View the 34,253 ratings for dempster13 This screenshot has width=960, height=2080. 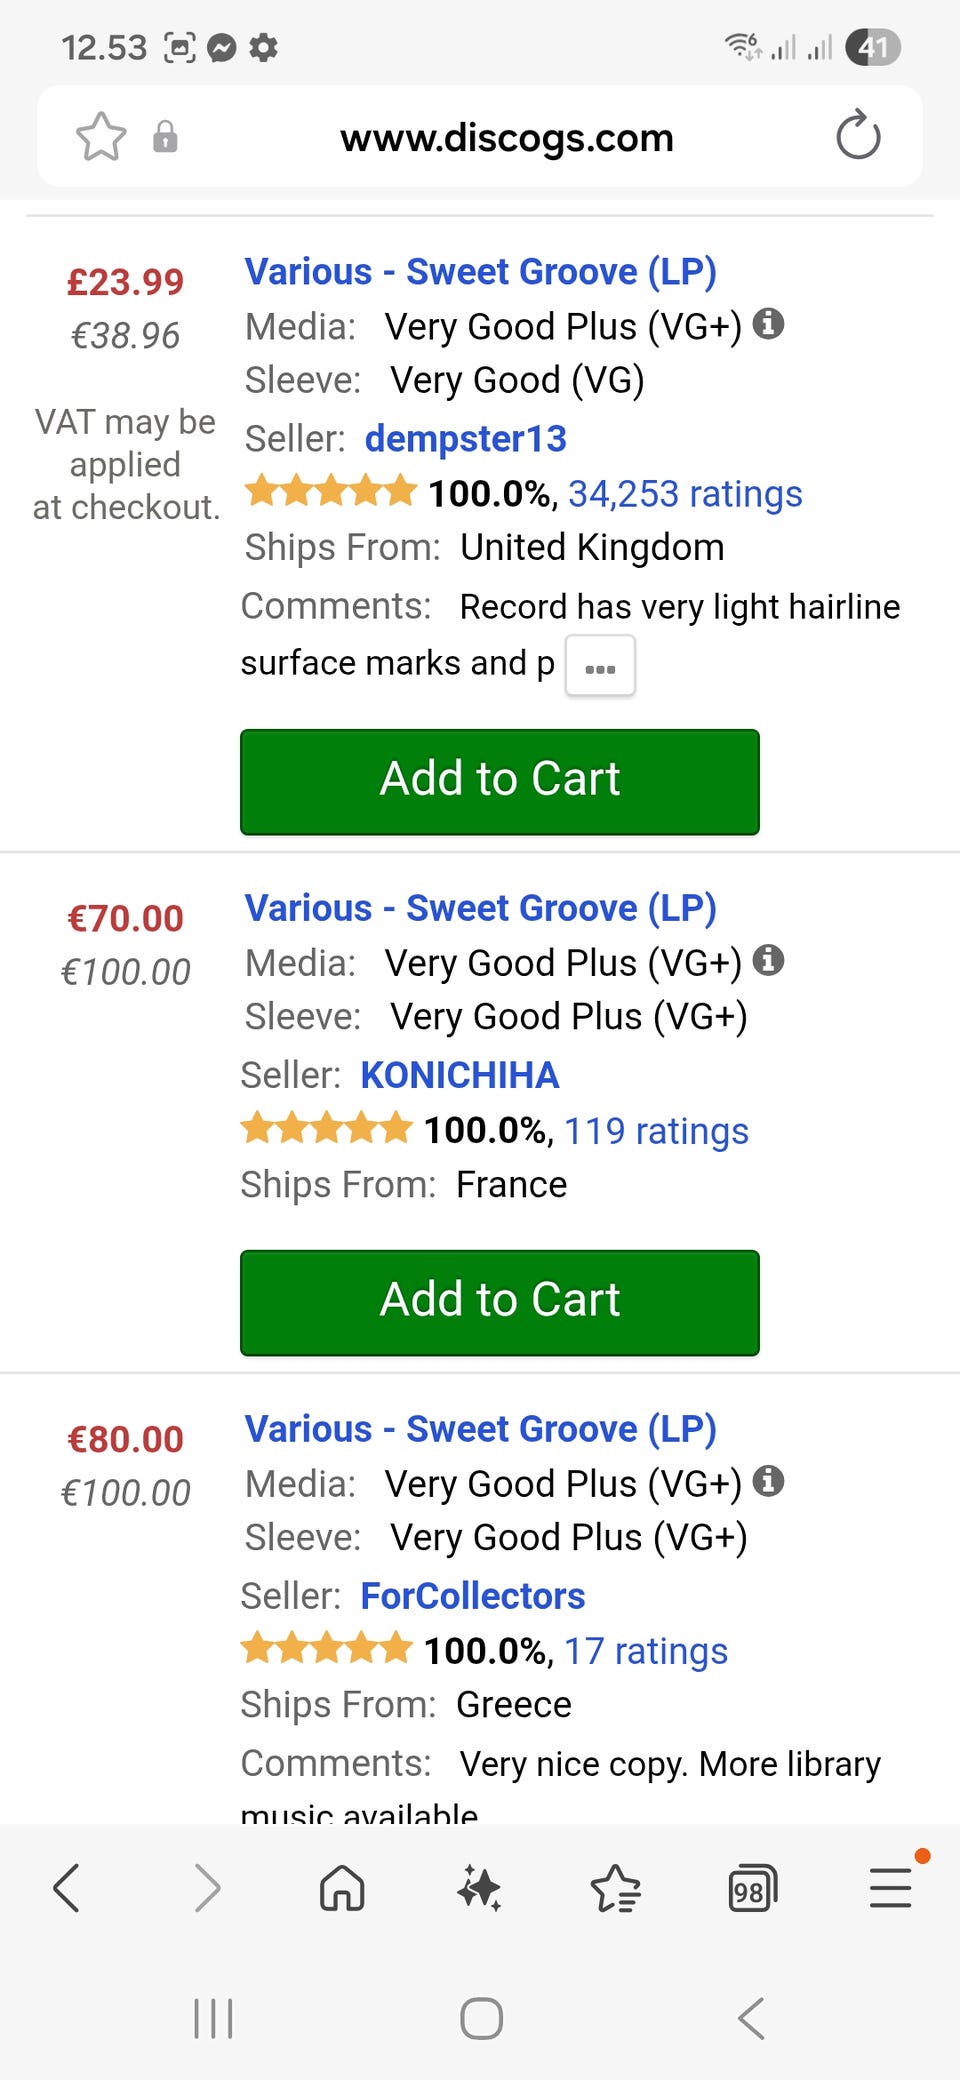[x=685, y=494]
